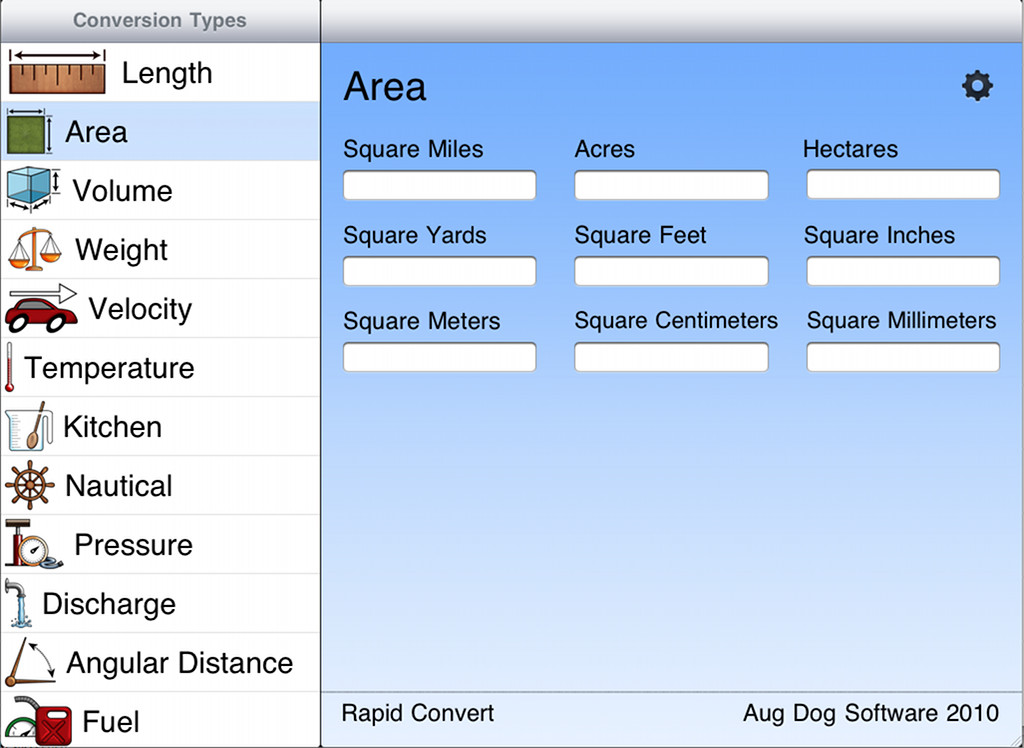Image resolution: width=1024 pixels, height=748 pixels.
Task: Click the red car Velocity icon
Action: click(41, 308)
